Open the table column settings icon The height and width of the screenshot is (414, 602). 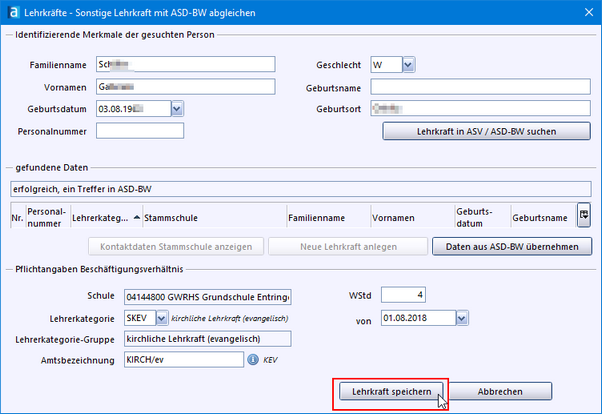pos(584,215)
